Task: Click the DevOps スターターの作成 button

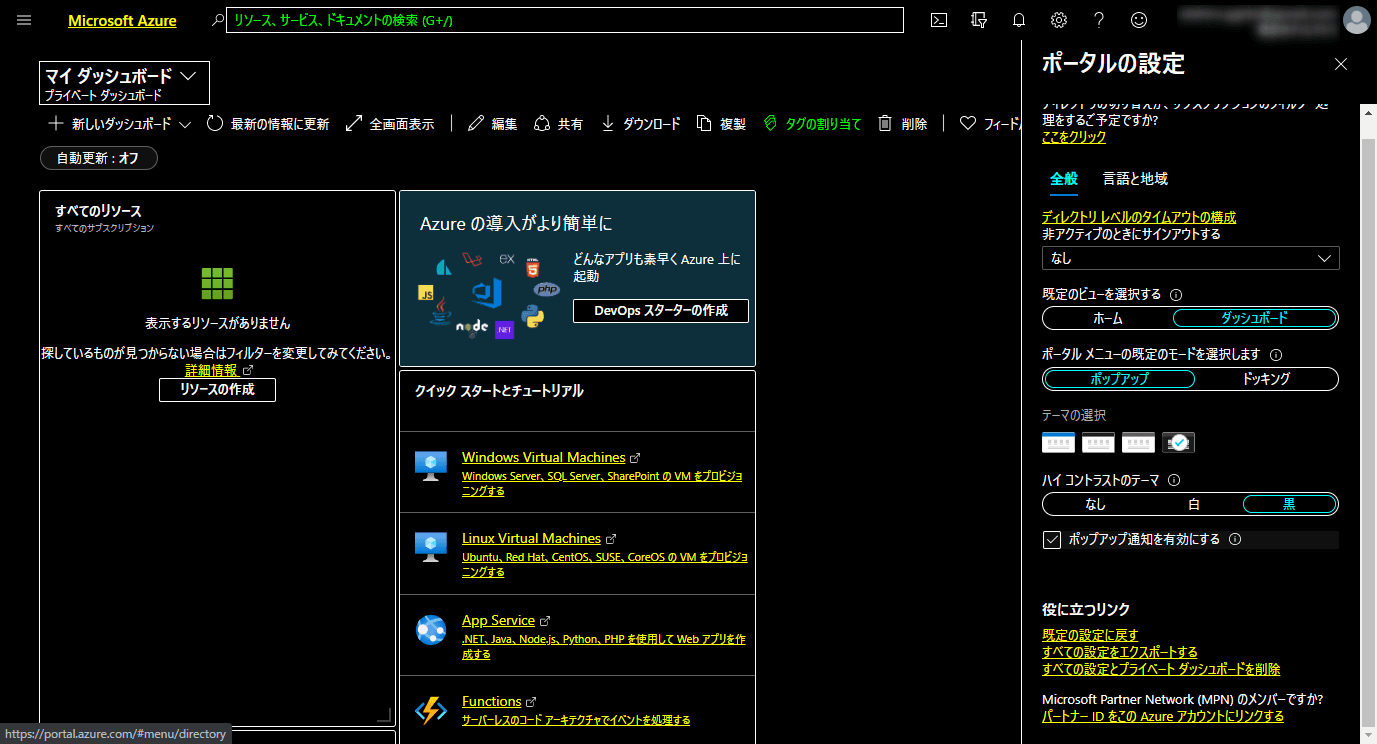Action: 661,311
